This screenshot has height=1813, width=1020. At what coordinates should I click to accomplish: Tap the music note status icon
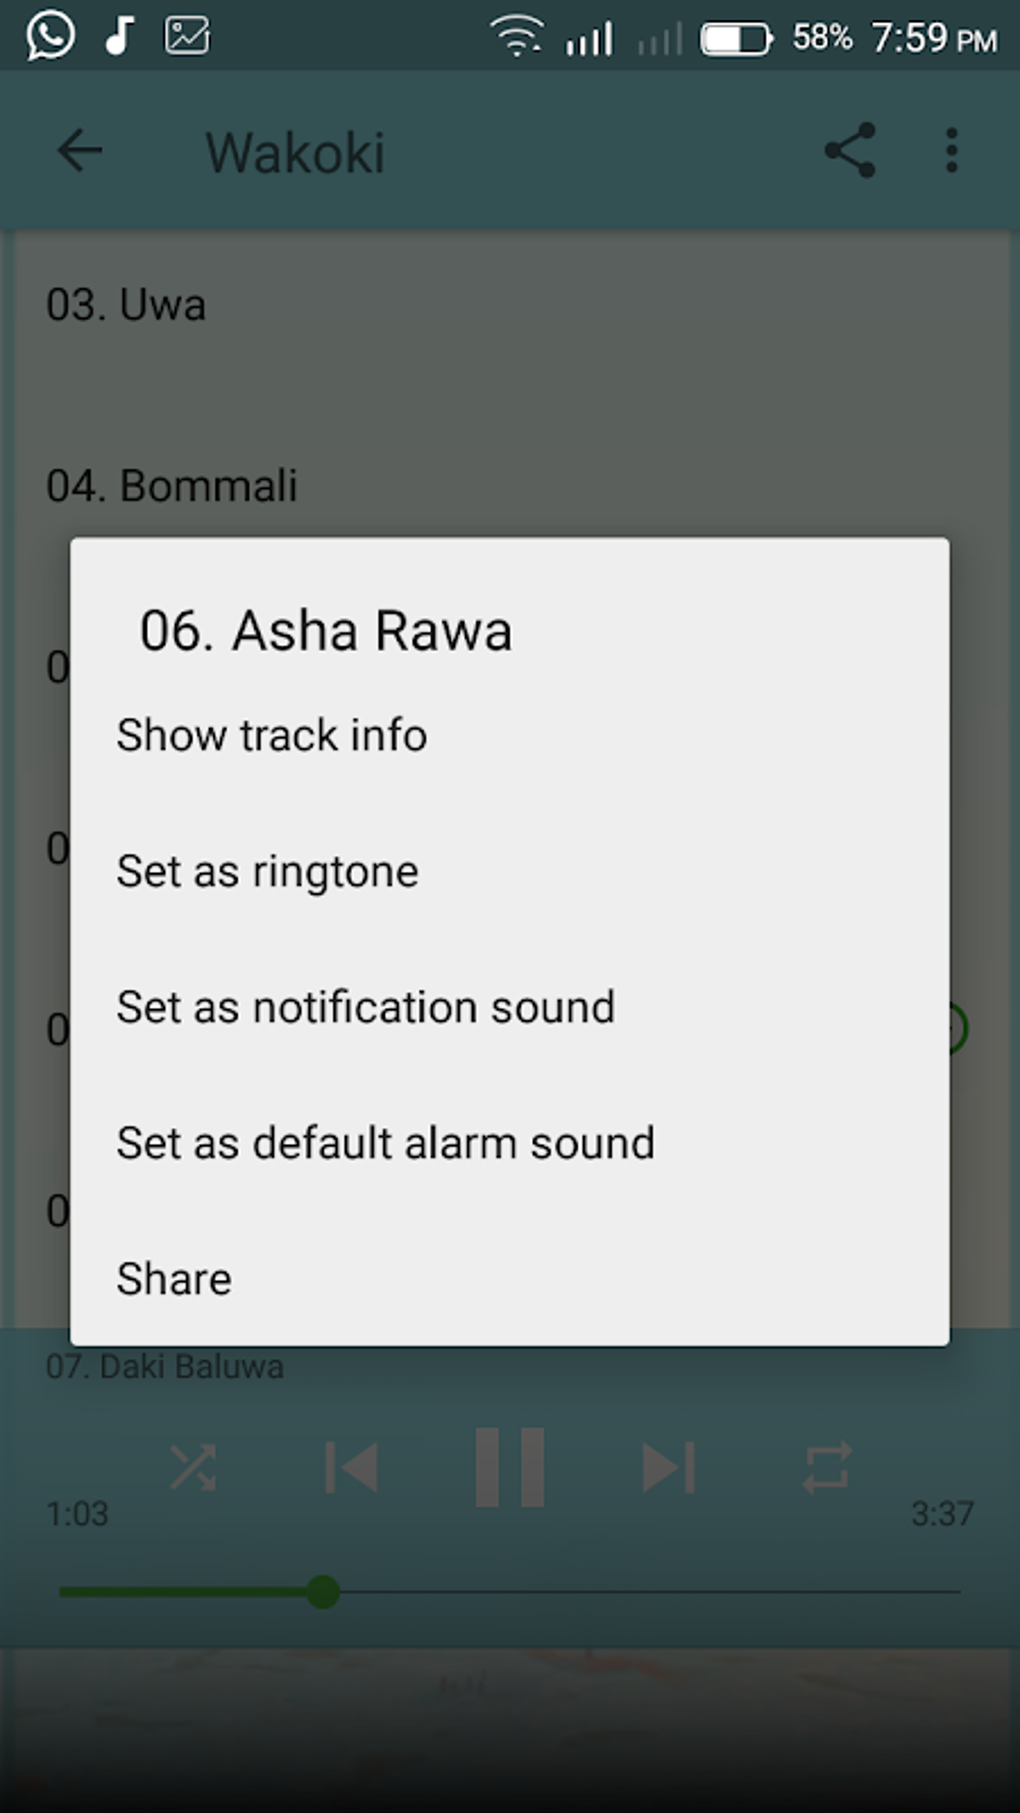coord(119,36)
